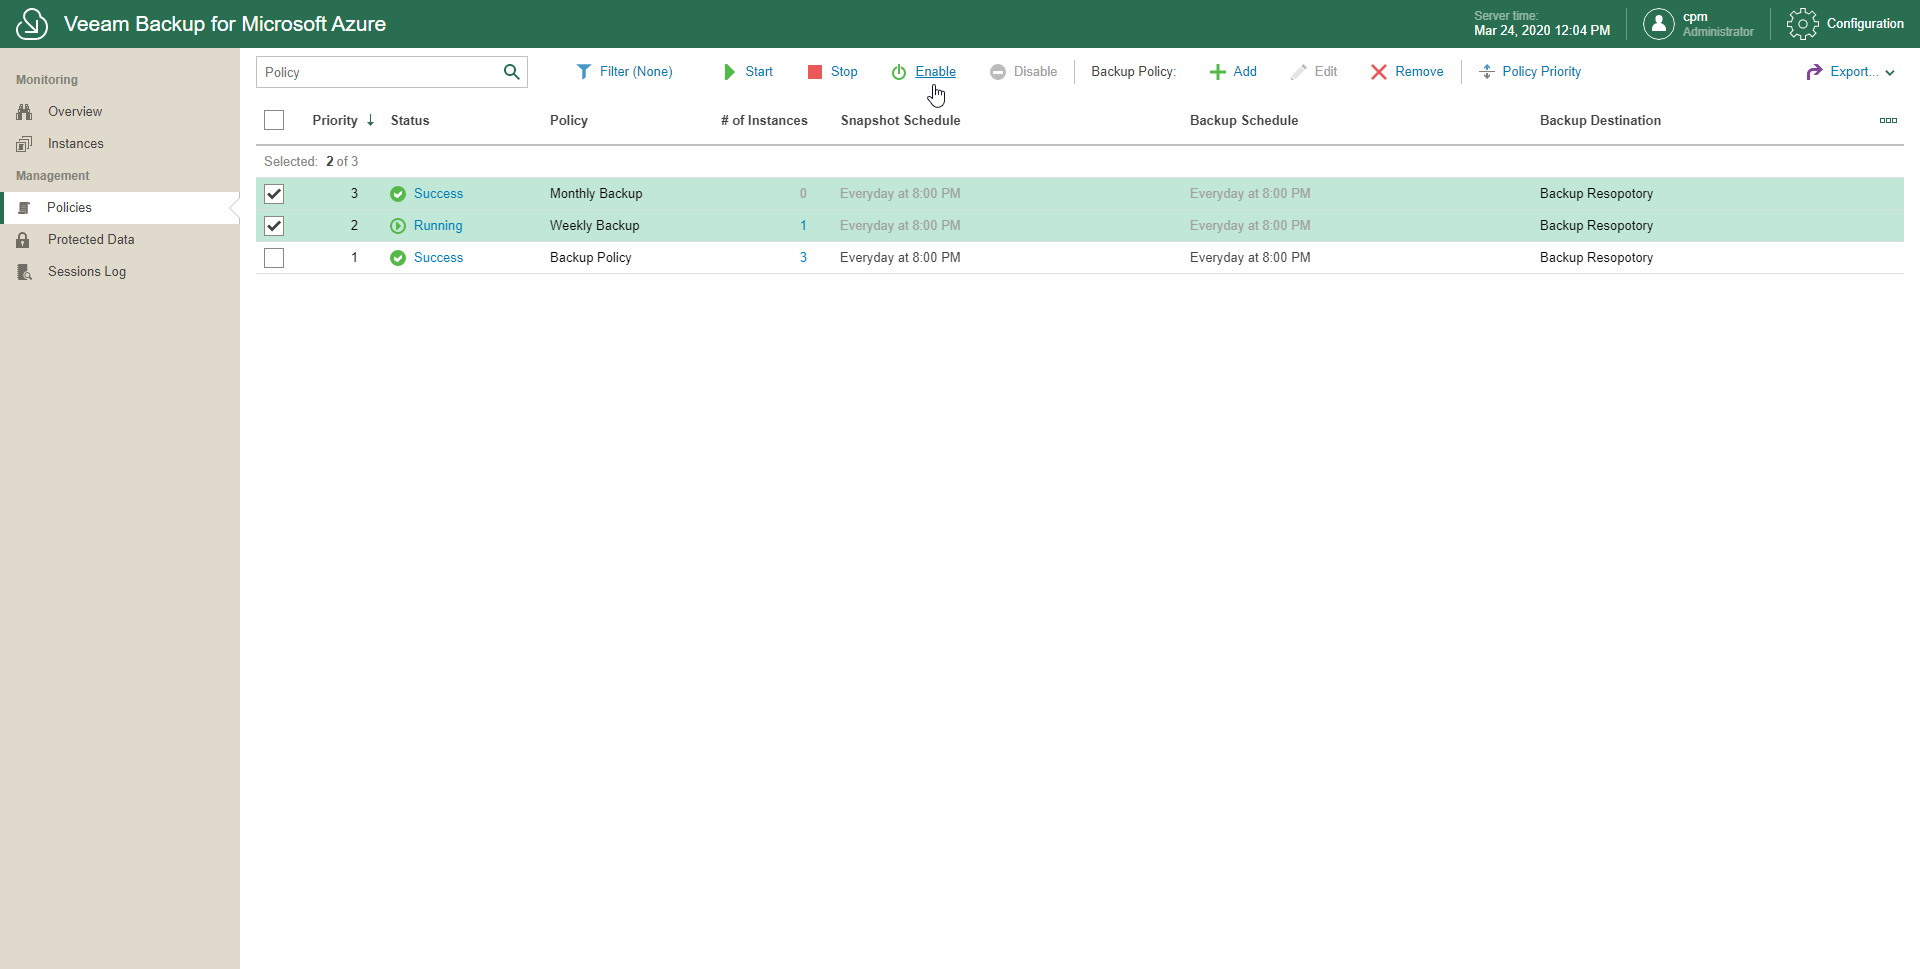
Task: Click Monthly Backup success status icon
Action: tap(398, 194)
